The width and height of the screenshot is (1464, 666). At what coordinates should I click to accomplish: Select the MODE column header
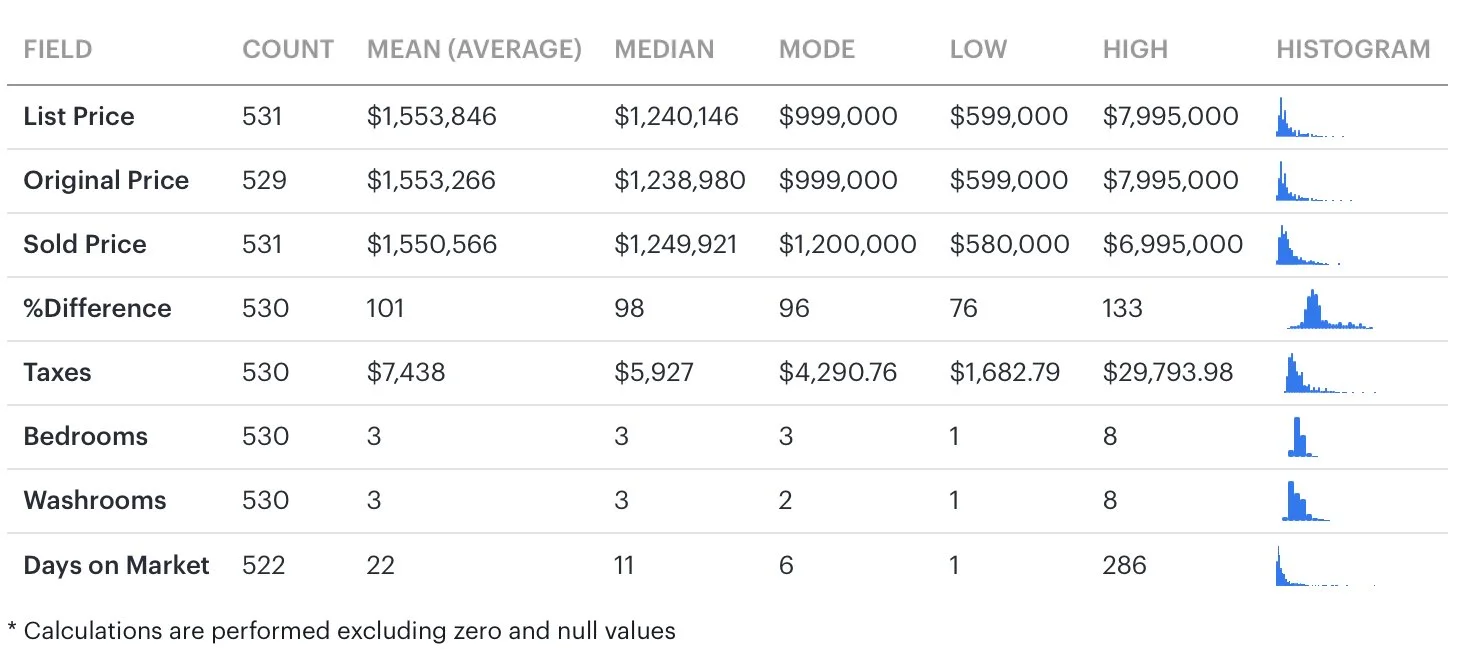(817, 49)
